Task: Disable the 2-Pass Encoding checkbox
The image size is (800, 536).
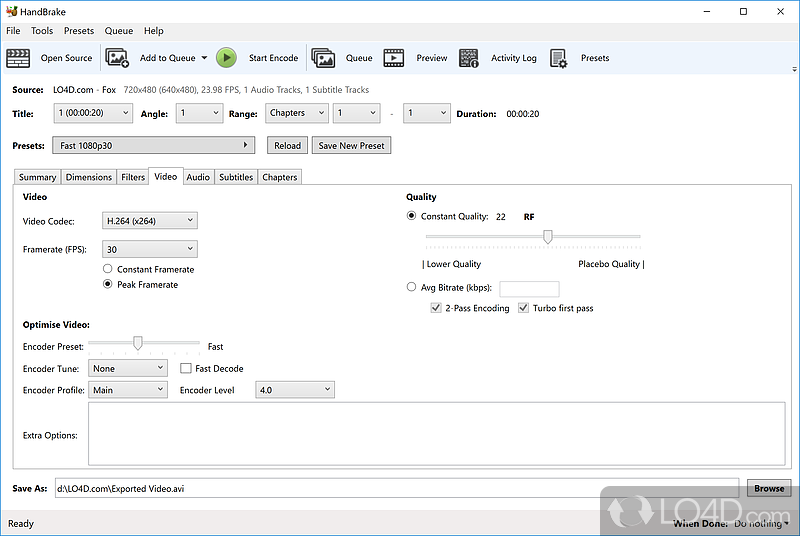Action: click(436, 308)
